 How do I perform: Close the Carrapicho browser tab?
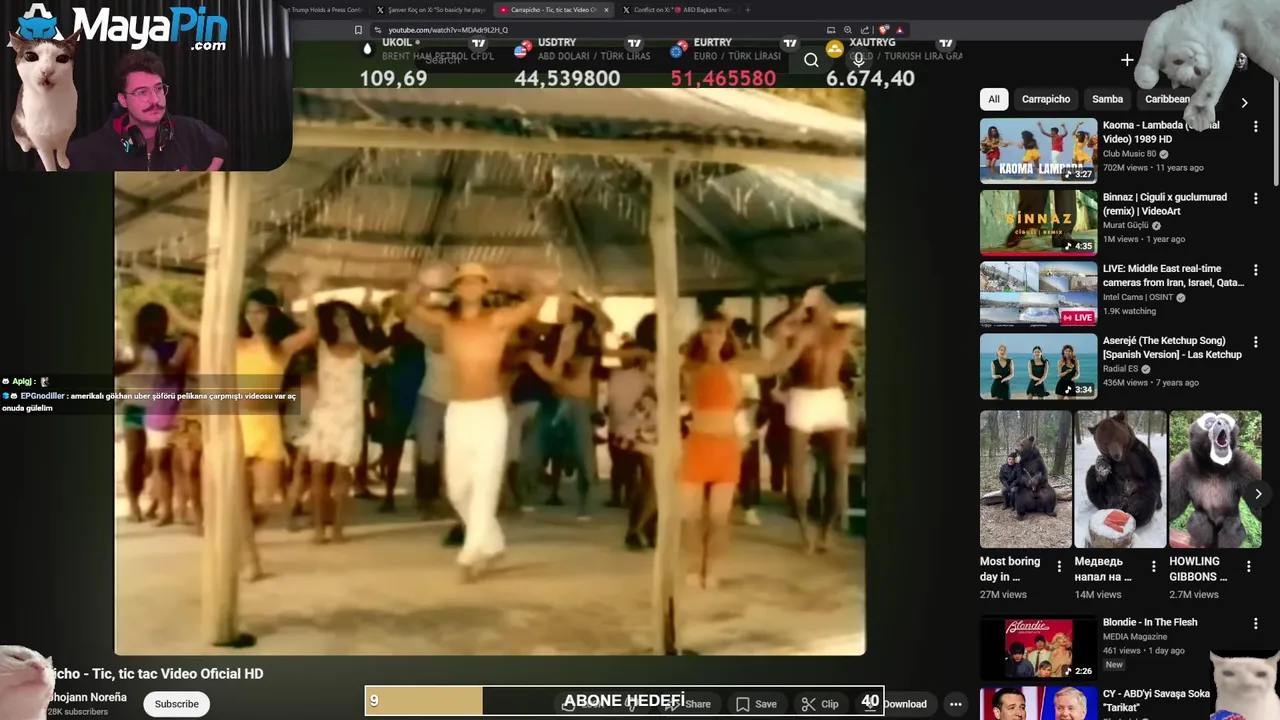pyautogui.click(x=606, y=10)
